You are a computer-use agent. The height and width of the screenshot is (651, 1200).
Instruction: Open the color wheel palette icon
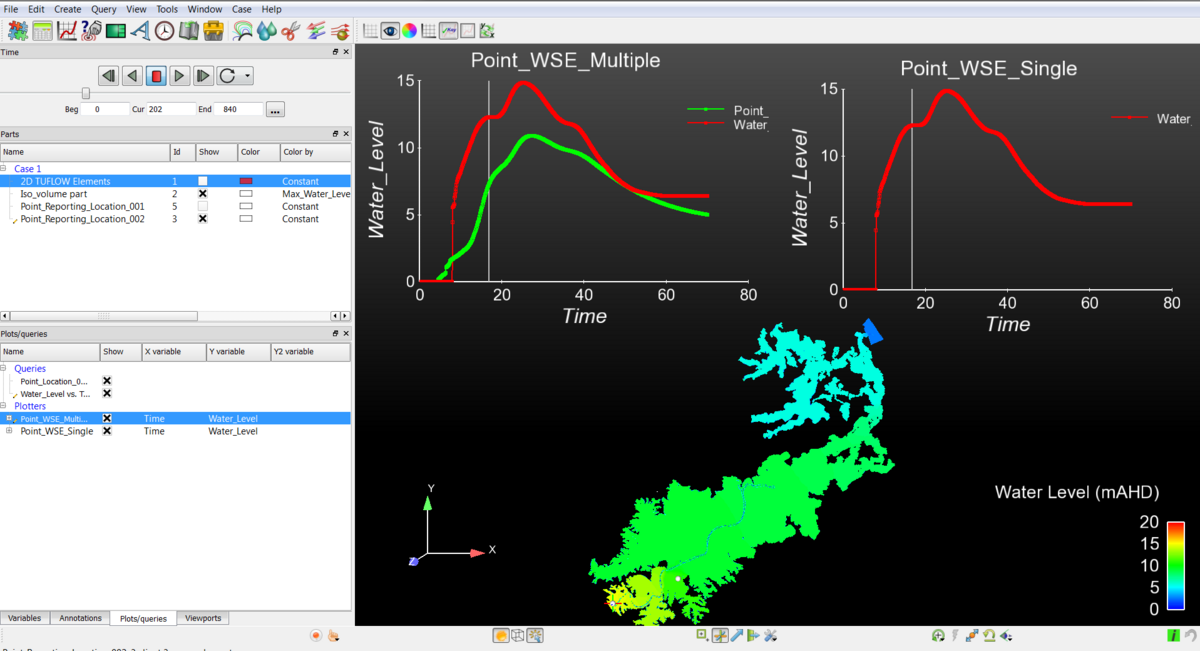tap(408, 30)
